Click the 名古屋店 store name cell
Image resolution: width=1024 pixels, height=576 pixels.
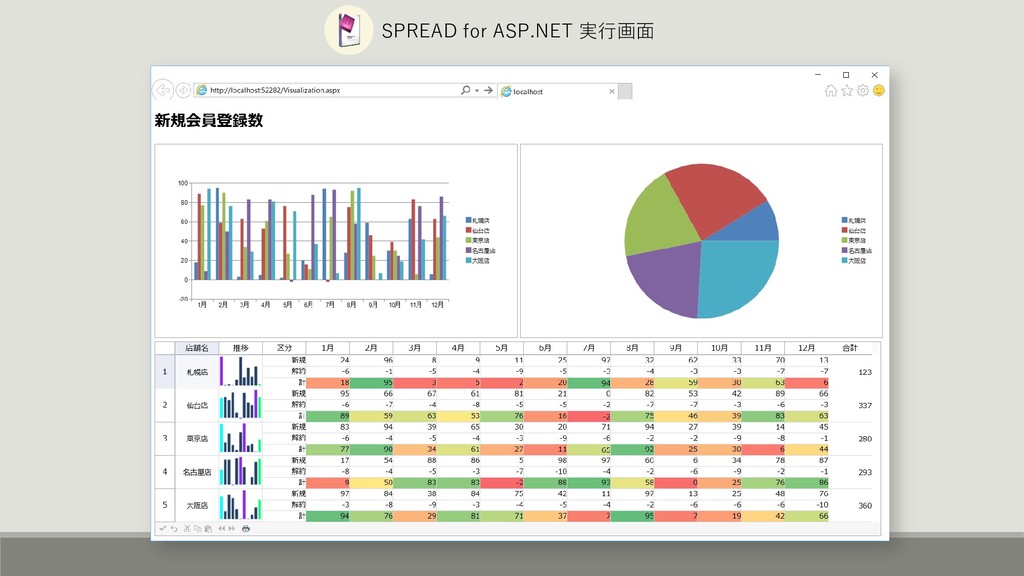197,472
